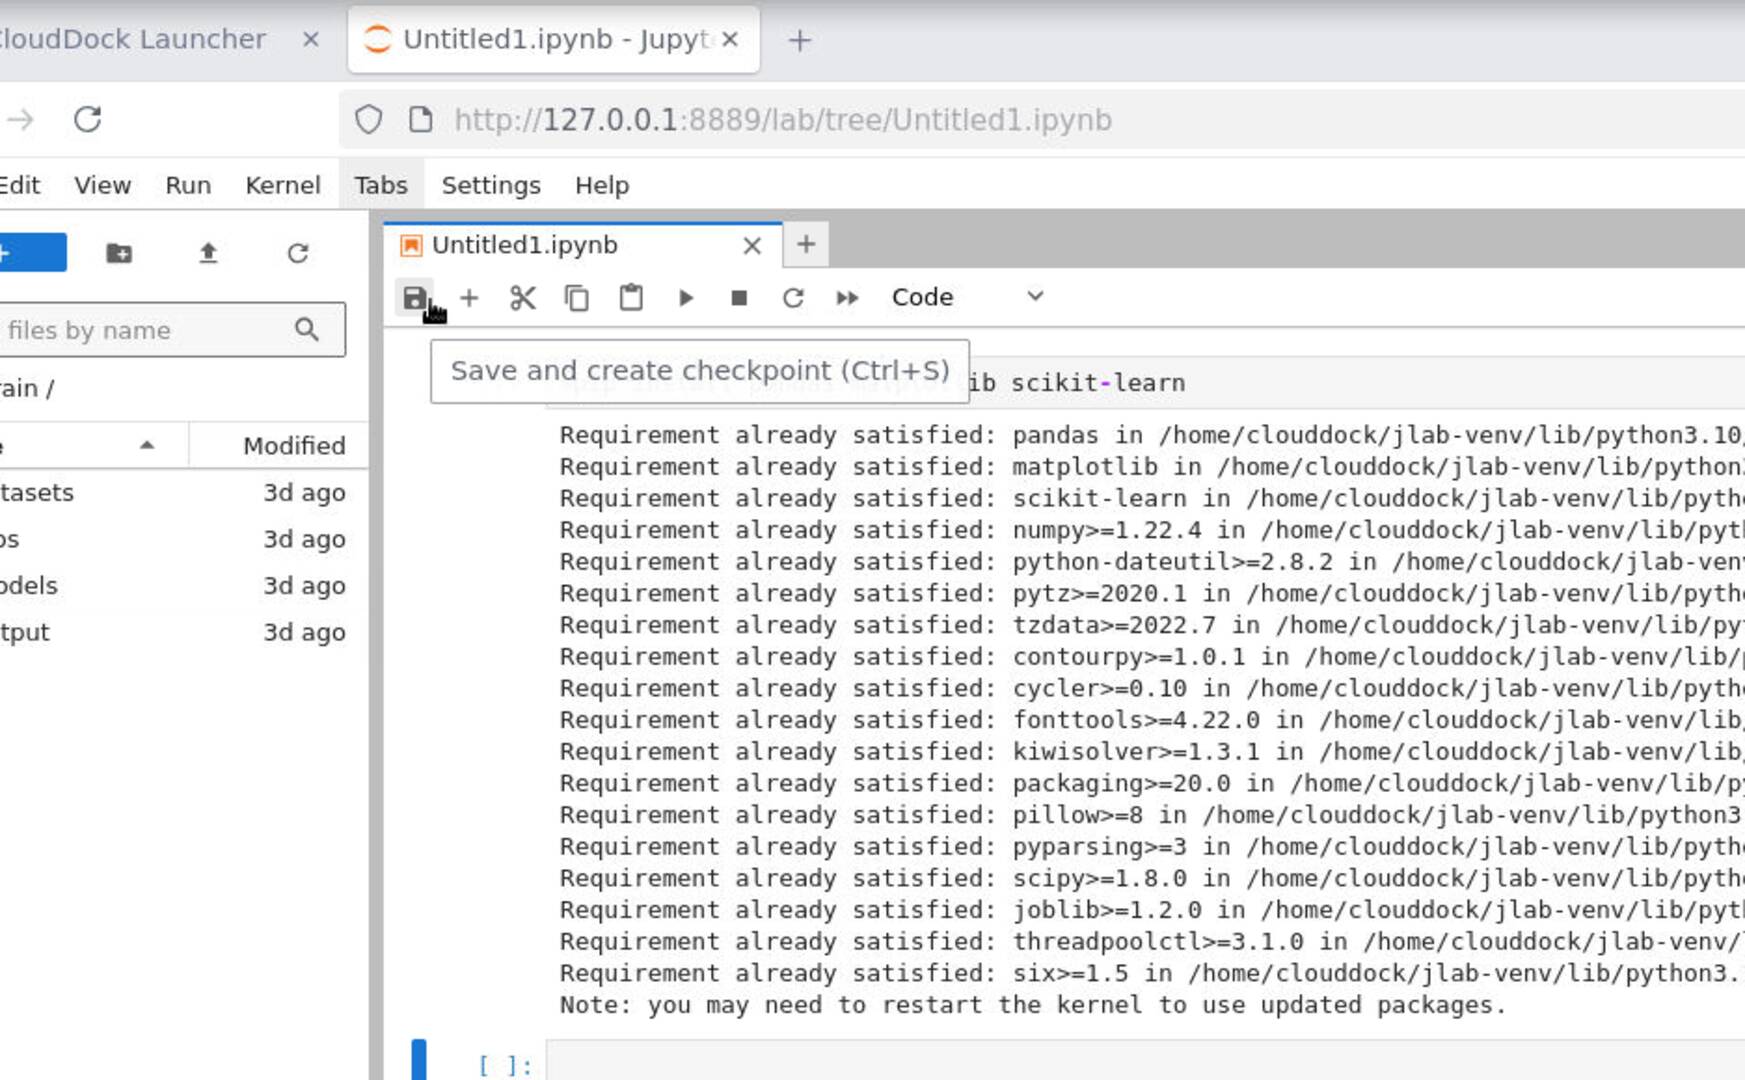The image size is (1745, 1080).
Task: Click the Save and create checkpoint icon
Action: [414, 298]
